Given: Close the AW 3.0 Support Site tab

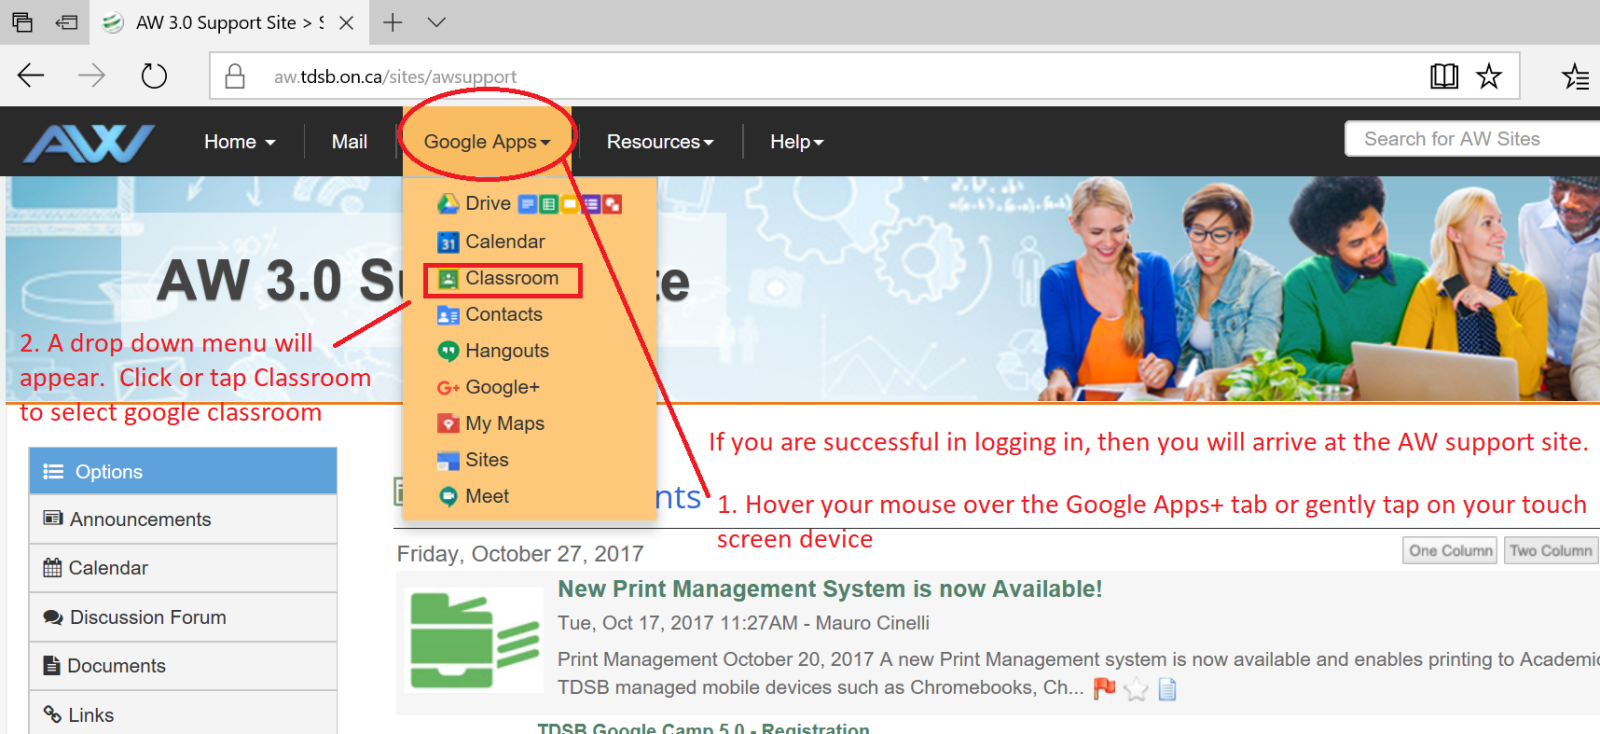Looking at the screenshot, I should pos(346,22).
